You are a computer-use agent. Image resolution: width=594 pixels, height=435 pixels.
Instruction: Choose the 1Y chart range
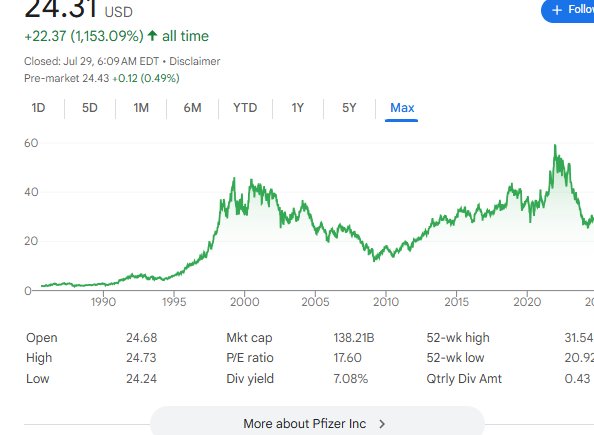click(x=298, y=108)
